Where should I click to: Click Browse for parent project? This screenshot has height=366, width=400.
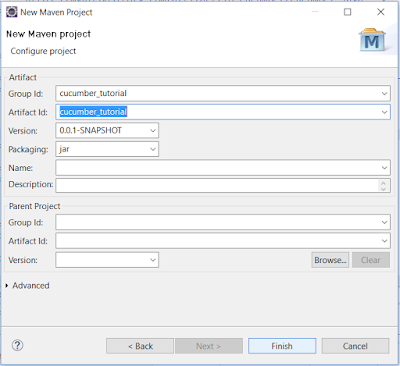tap(330, 260)
